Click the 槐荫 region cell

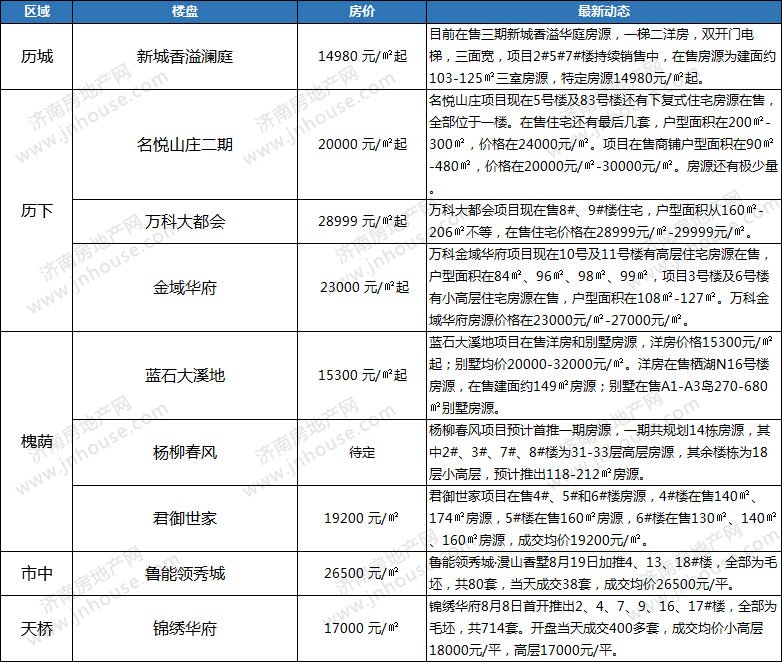coord(36,441)
